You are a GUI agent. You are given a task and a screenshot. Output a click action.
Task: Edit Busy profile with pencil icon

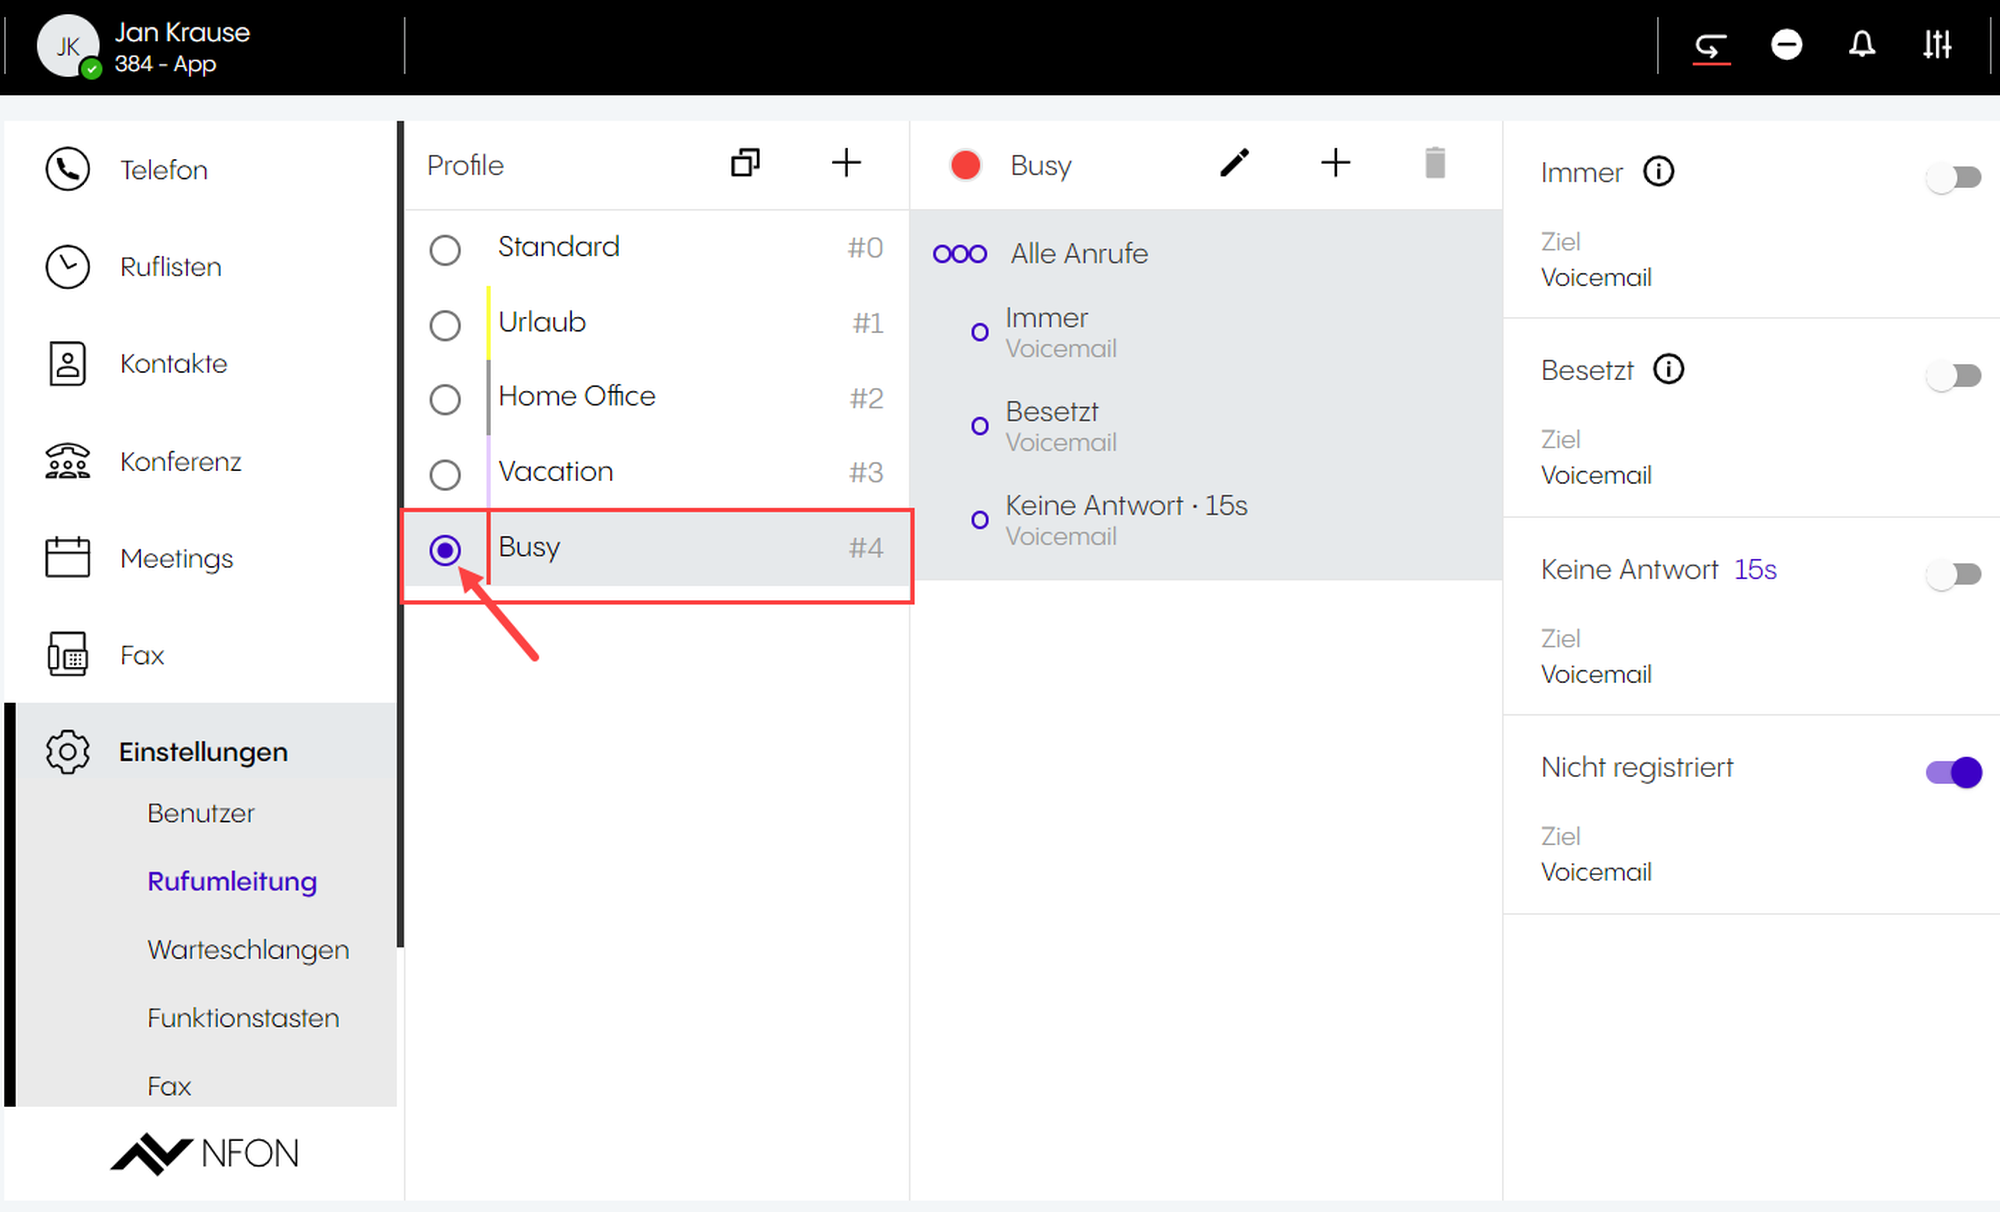click(1234, 163)
